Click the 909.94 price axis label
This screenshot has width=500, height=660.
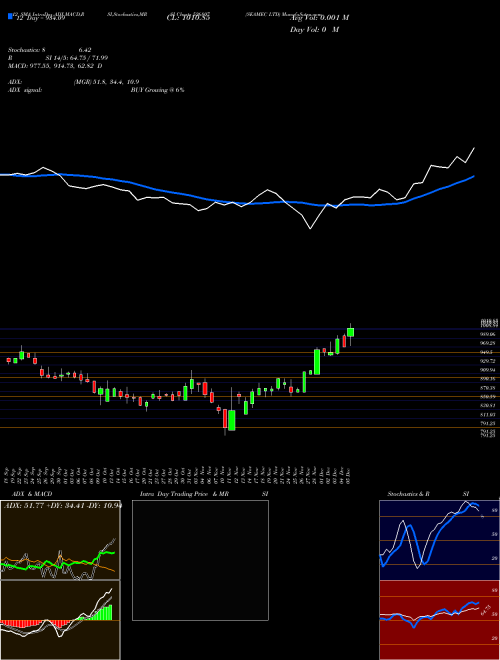point(488,370)
